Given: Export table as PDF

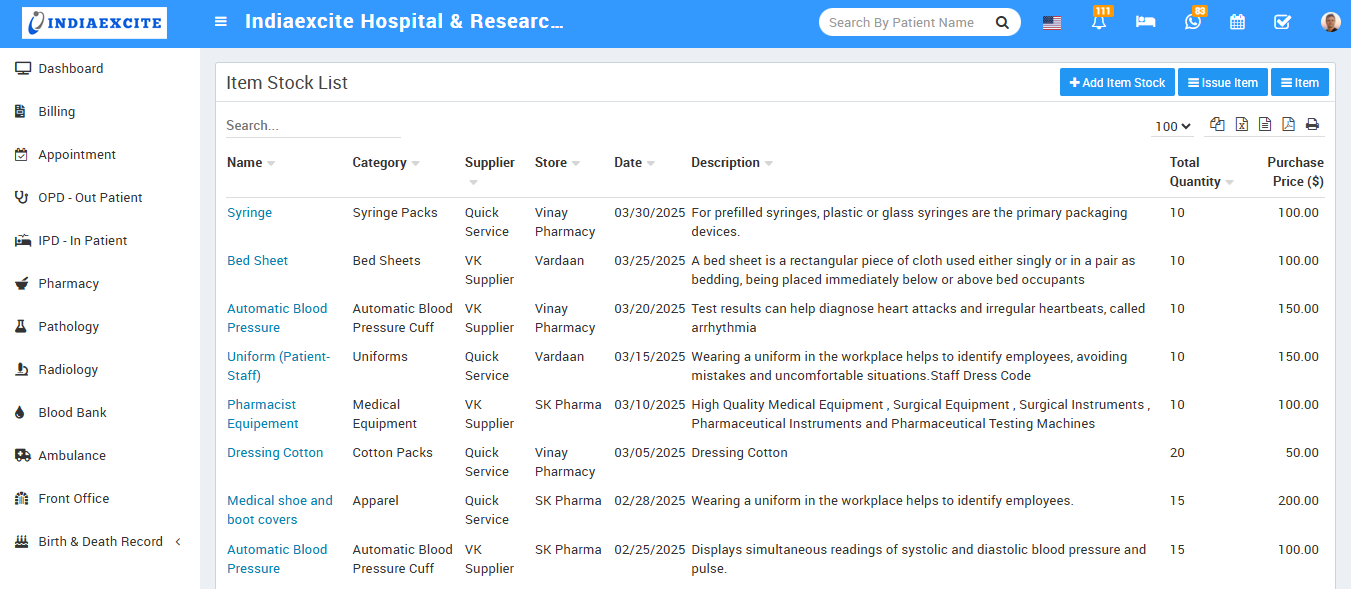Looking at the screenshot, I should point(1288,124).
